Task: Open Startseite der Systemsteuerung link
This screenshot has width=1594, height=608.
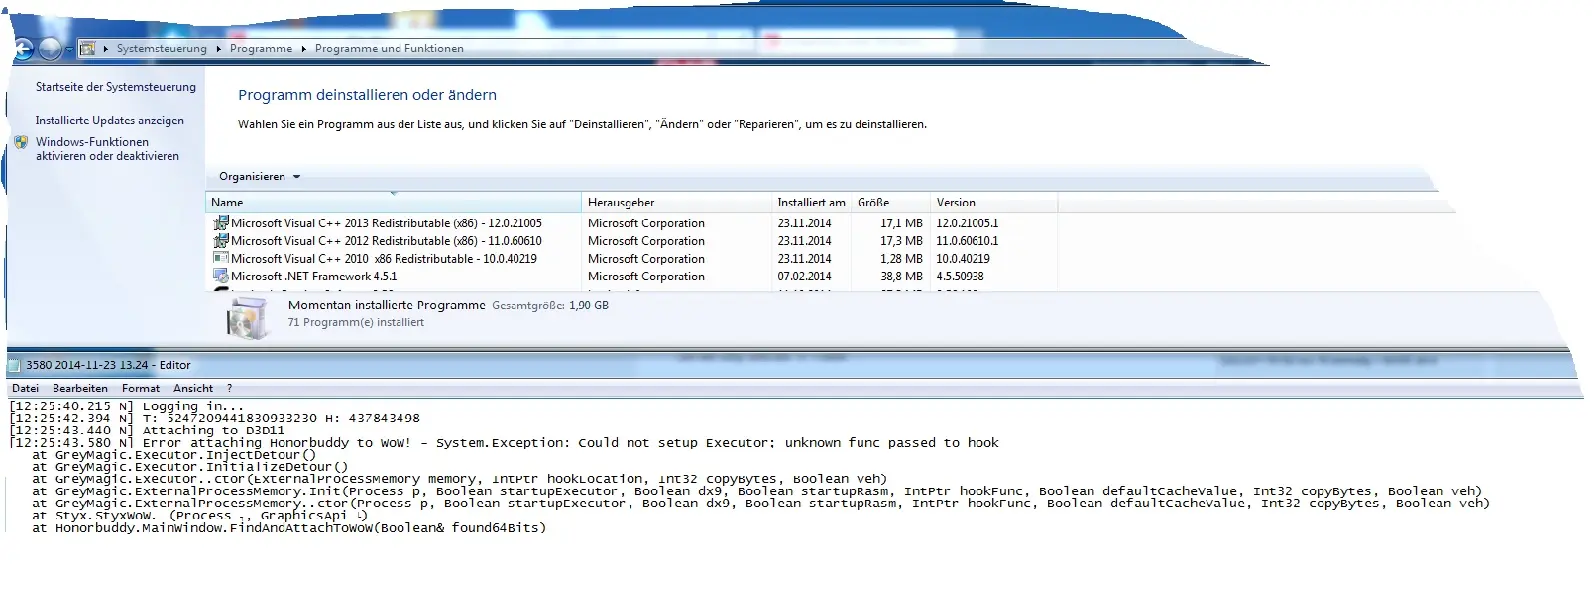Action: 116,87
